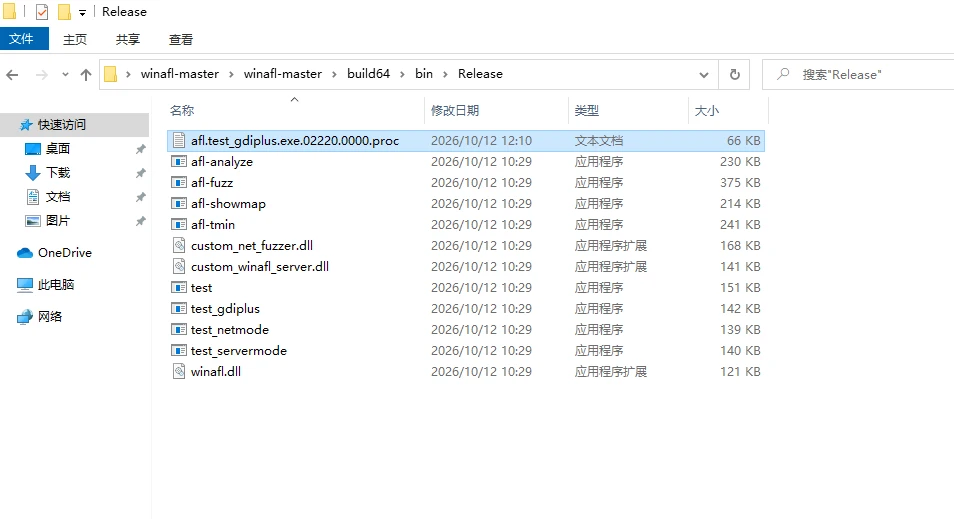Click the 375 KB size cell

pos(740,183)
